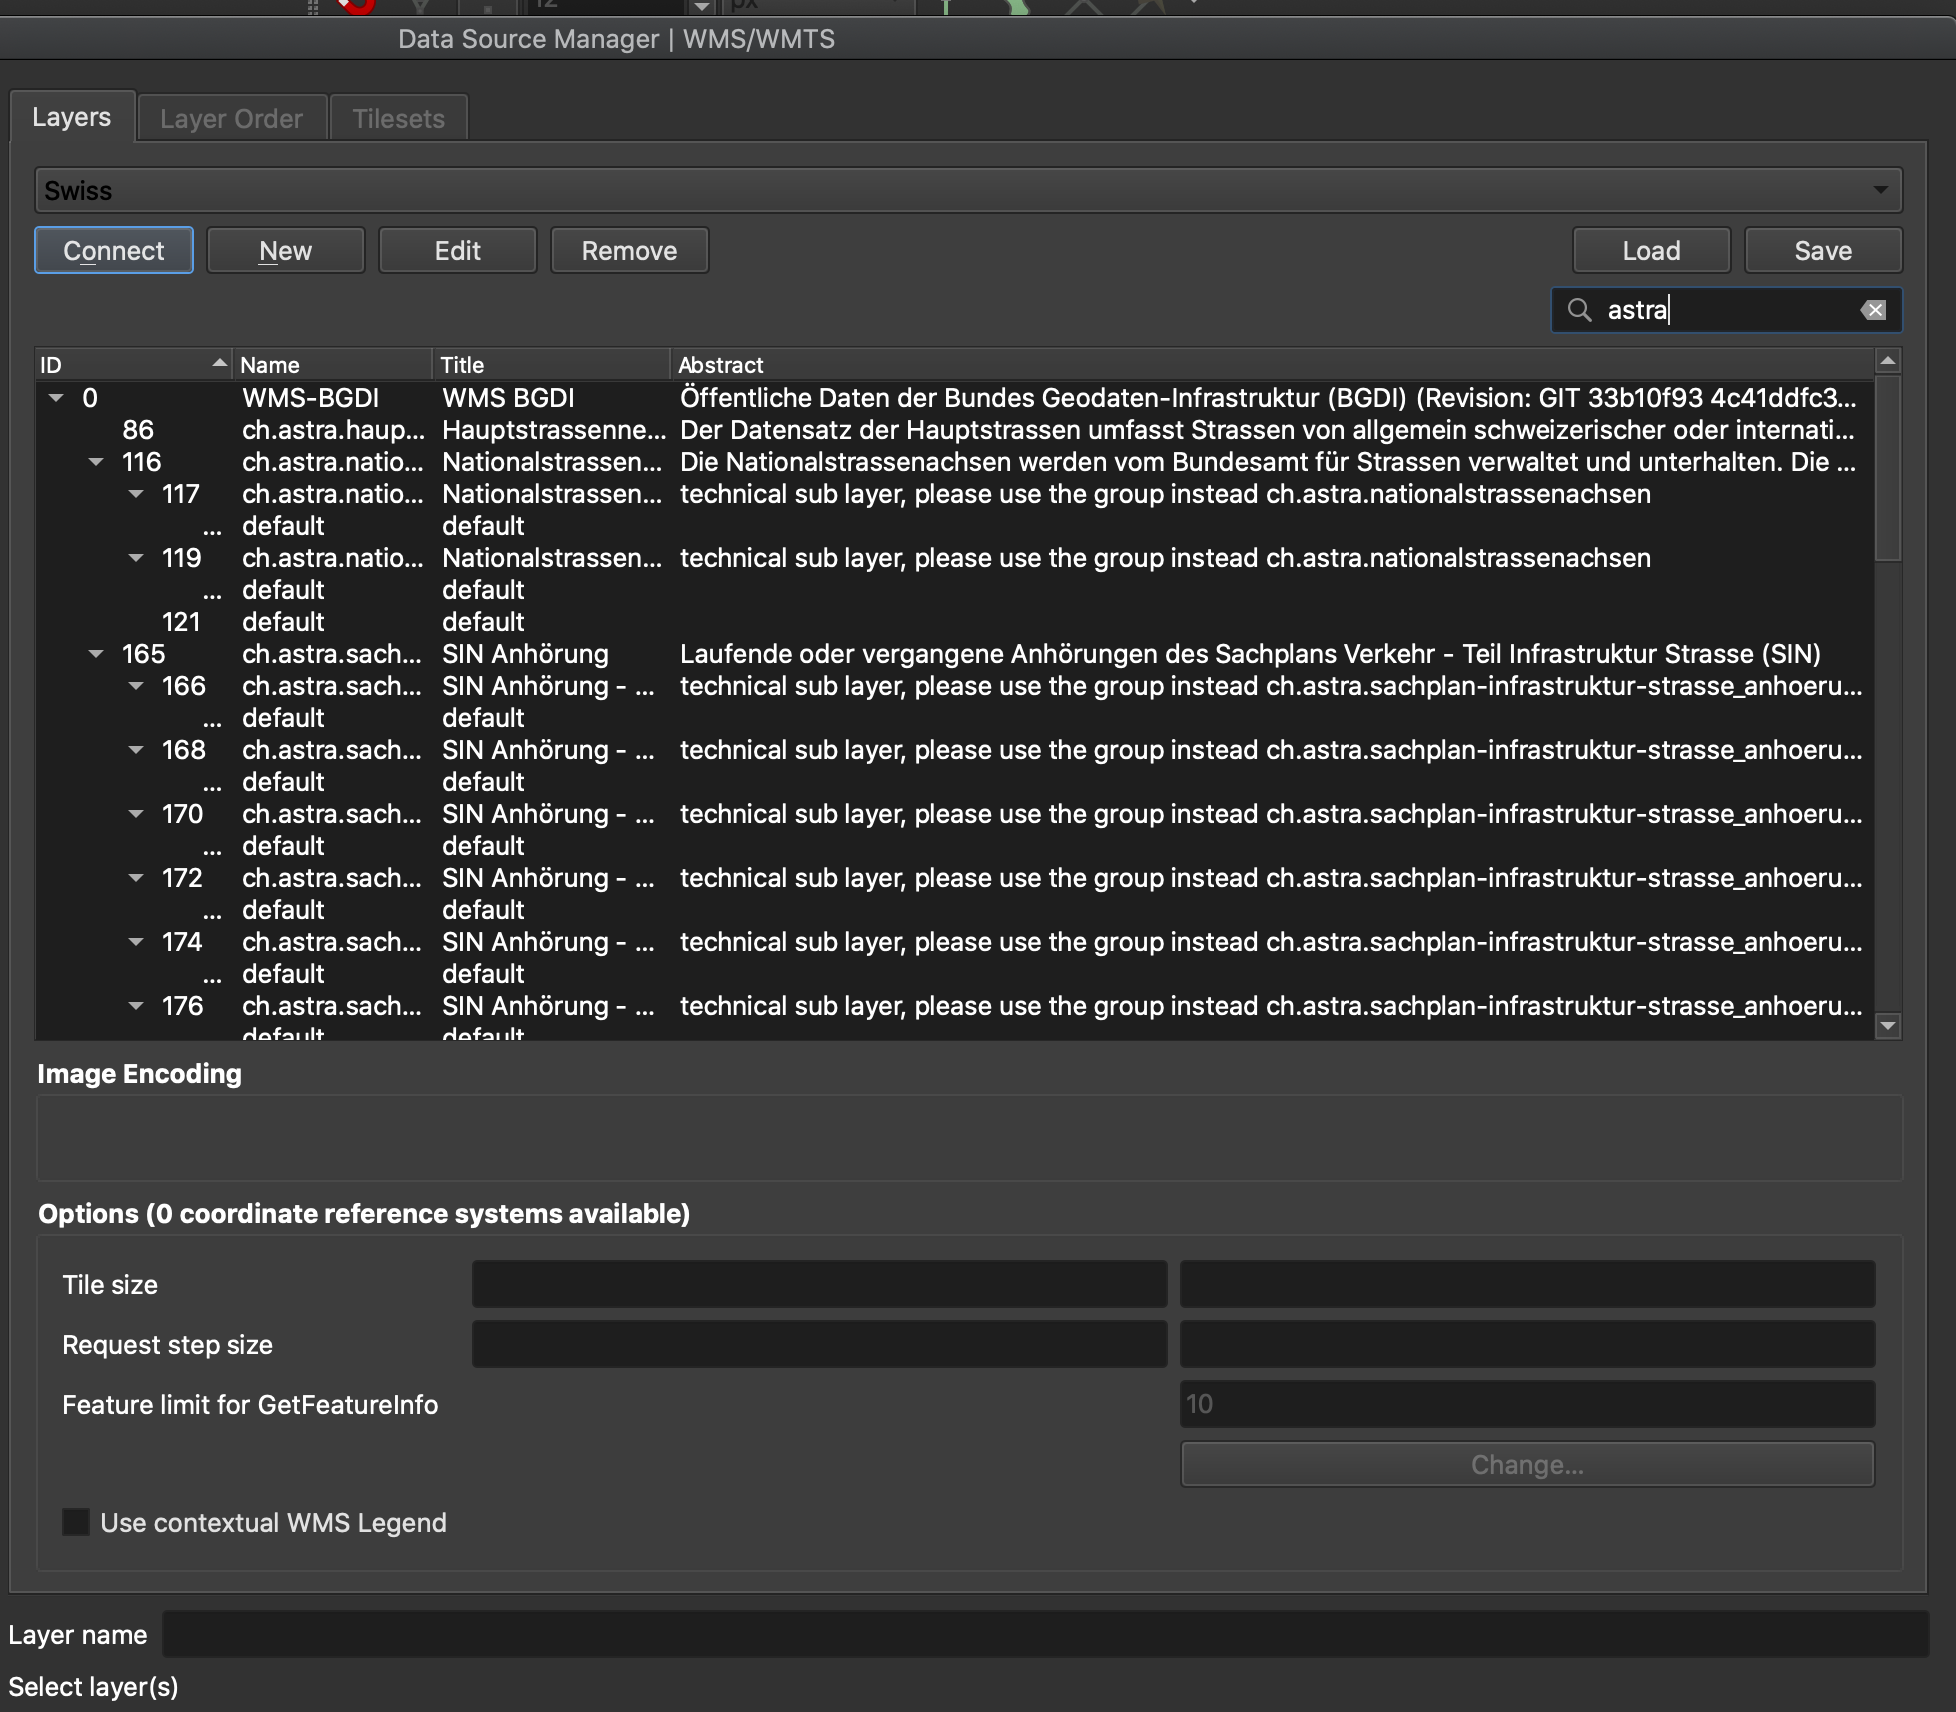Clear the astra search filter text
1956x1712 pixels.
tap(1874, 310)
